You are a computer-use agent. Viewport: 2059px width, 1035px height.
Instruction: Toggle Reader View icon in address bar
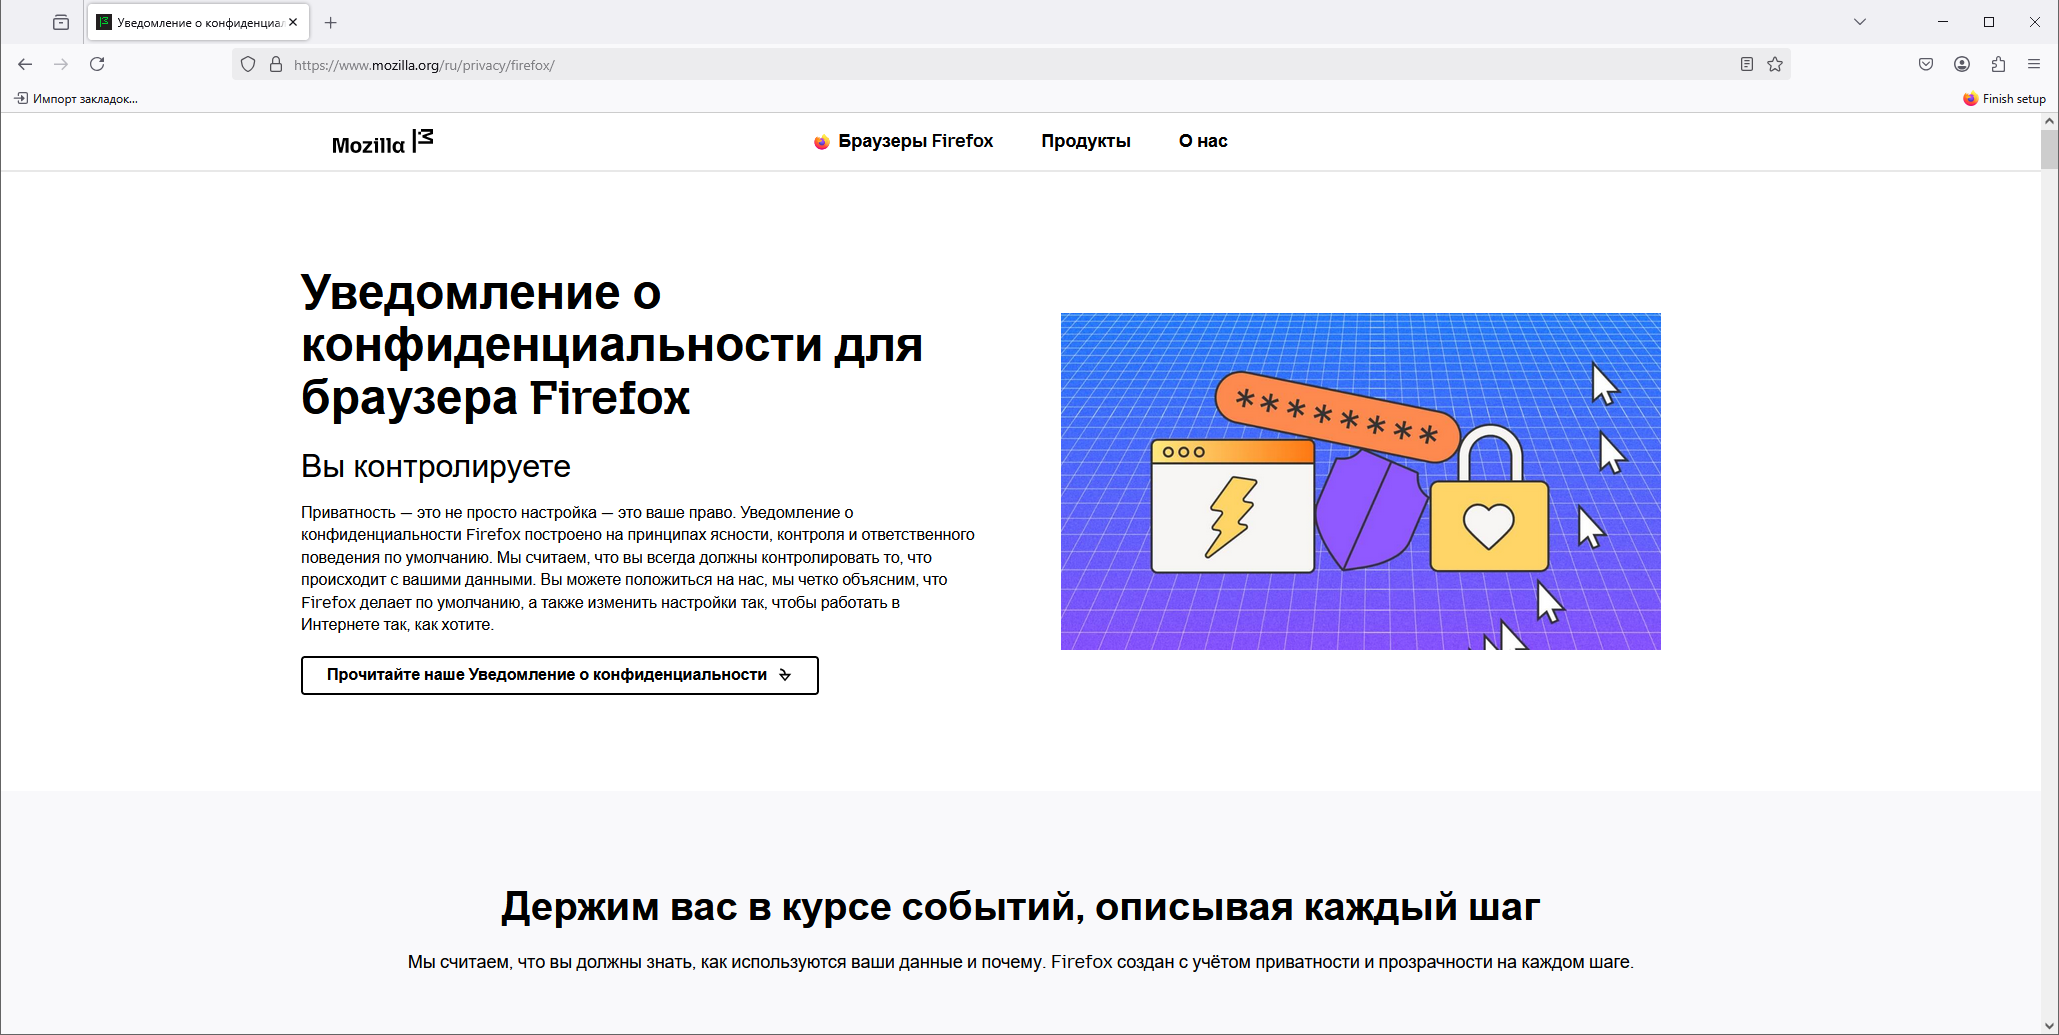[x=1747, y=65]
